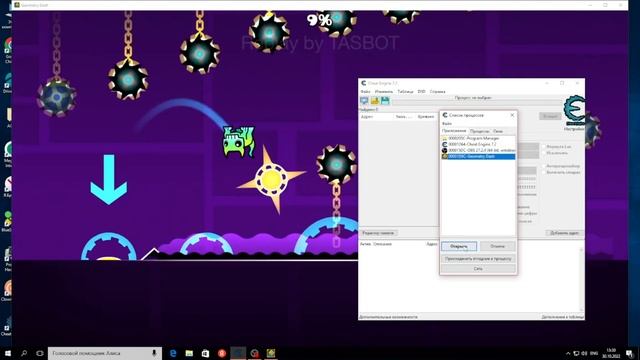Viewport: 640px width, 360px height.
Task: Open Task View from the taskbar
Action: 40,353
